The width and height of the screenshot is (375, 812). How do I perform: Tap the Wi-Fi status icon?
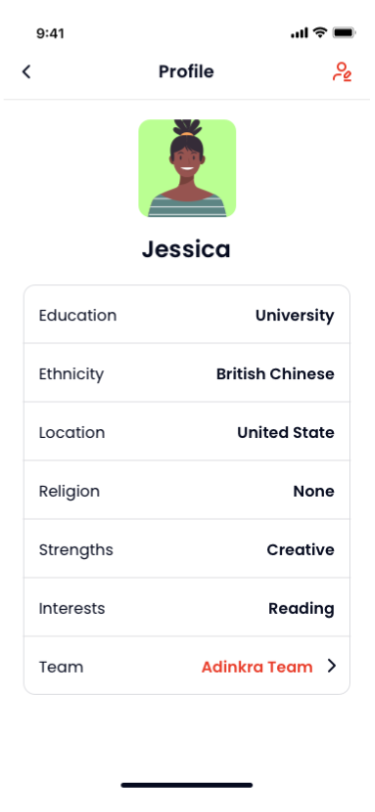click(321, 33)
